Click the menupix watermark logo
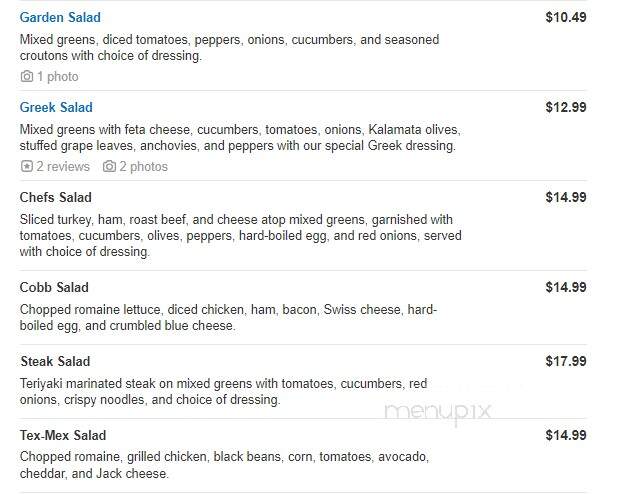This screenshot has height=494, width=617. 438,413
